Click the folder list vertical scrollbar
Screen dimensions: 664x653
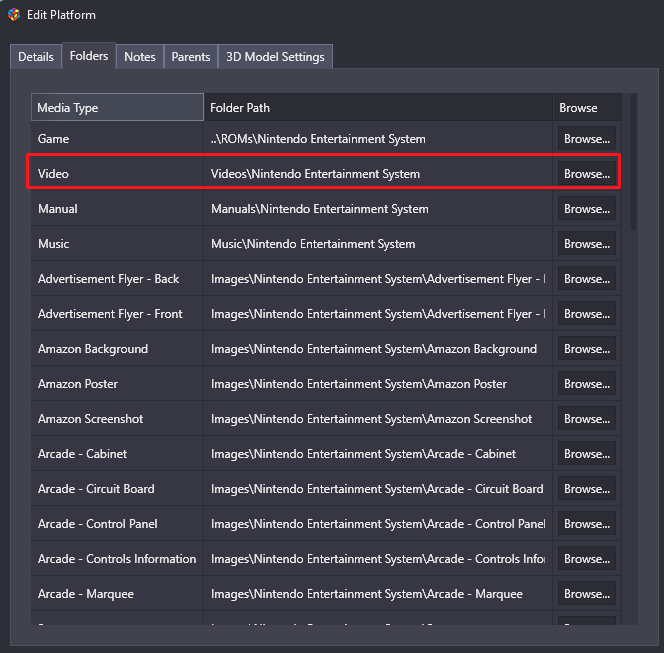coord(634,163)
